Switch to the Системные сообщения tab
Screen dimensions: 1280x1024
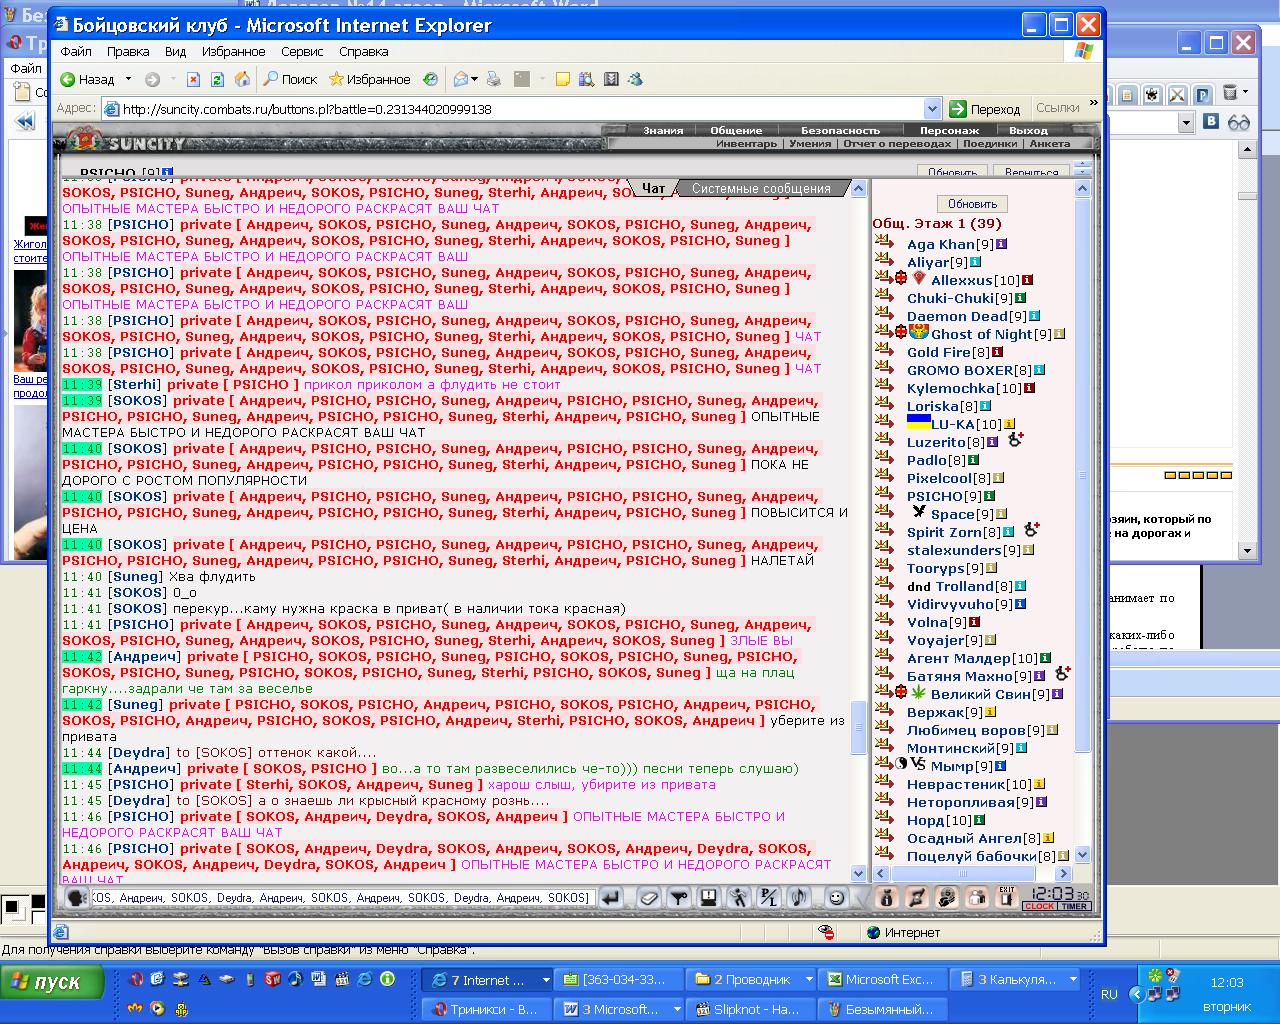761,188
